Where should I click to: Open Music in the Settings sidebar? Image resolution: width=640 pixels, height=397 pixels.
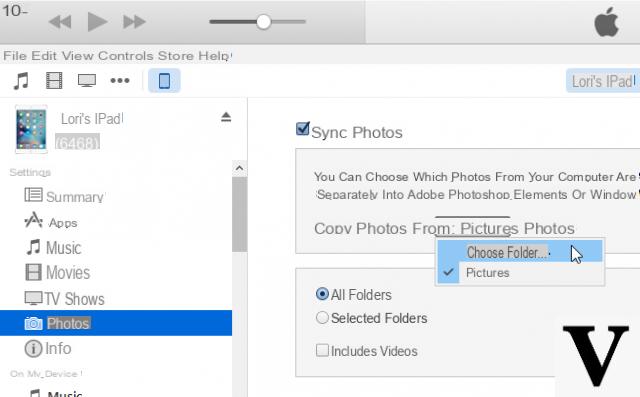click(x=53, y=248)
